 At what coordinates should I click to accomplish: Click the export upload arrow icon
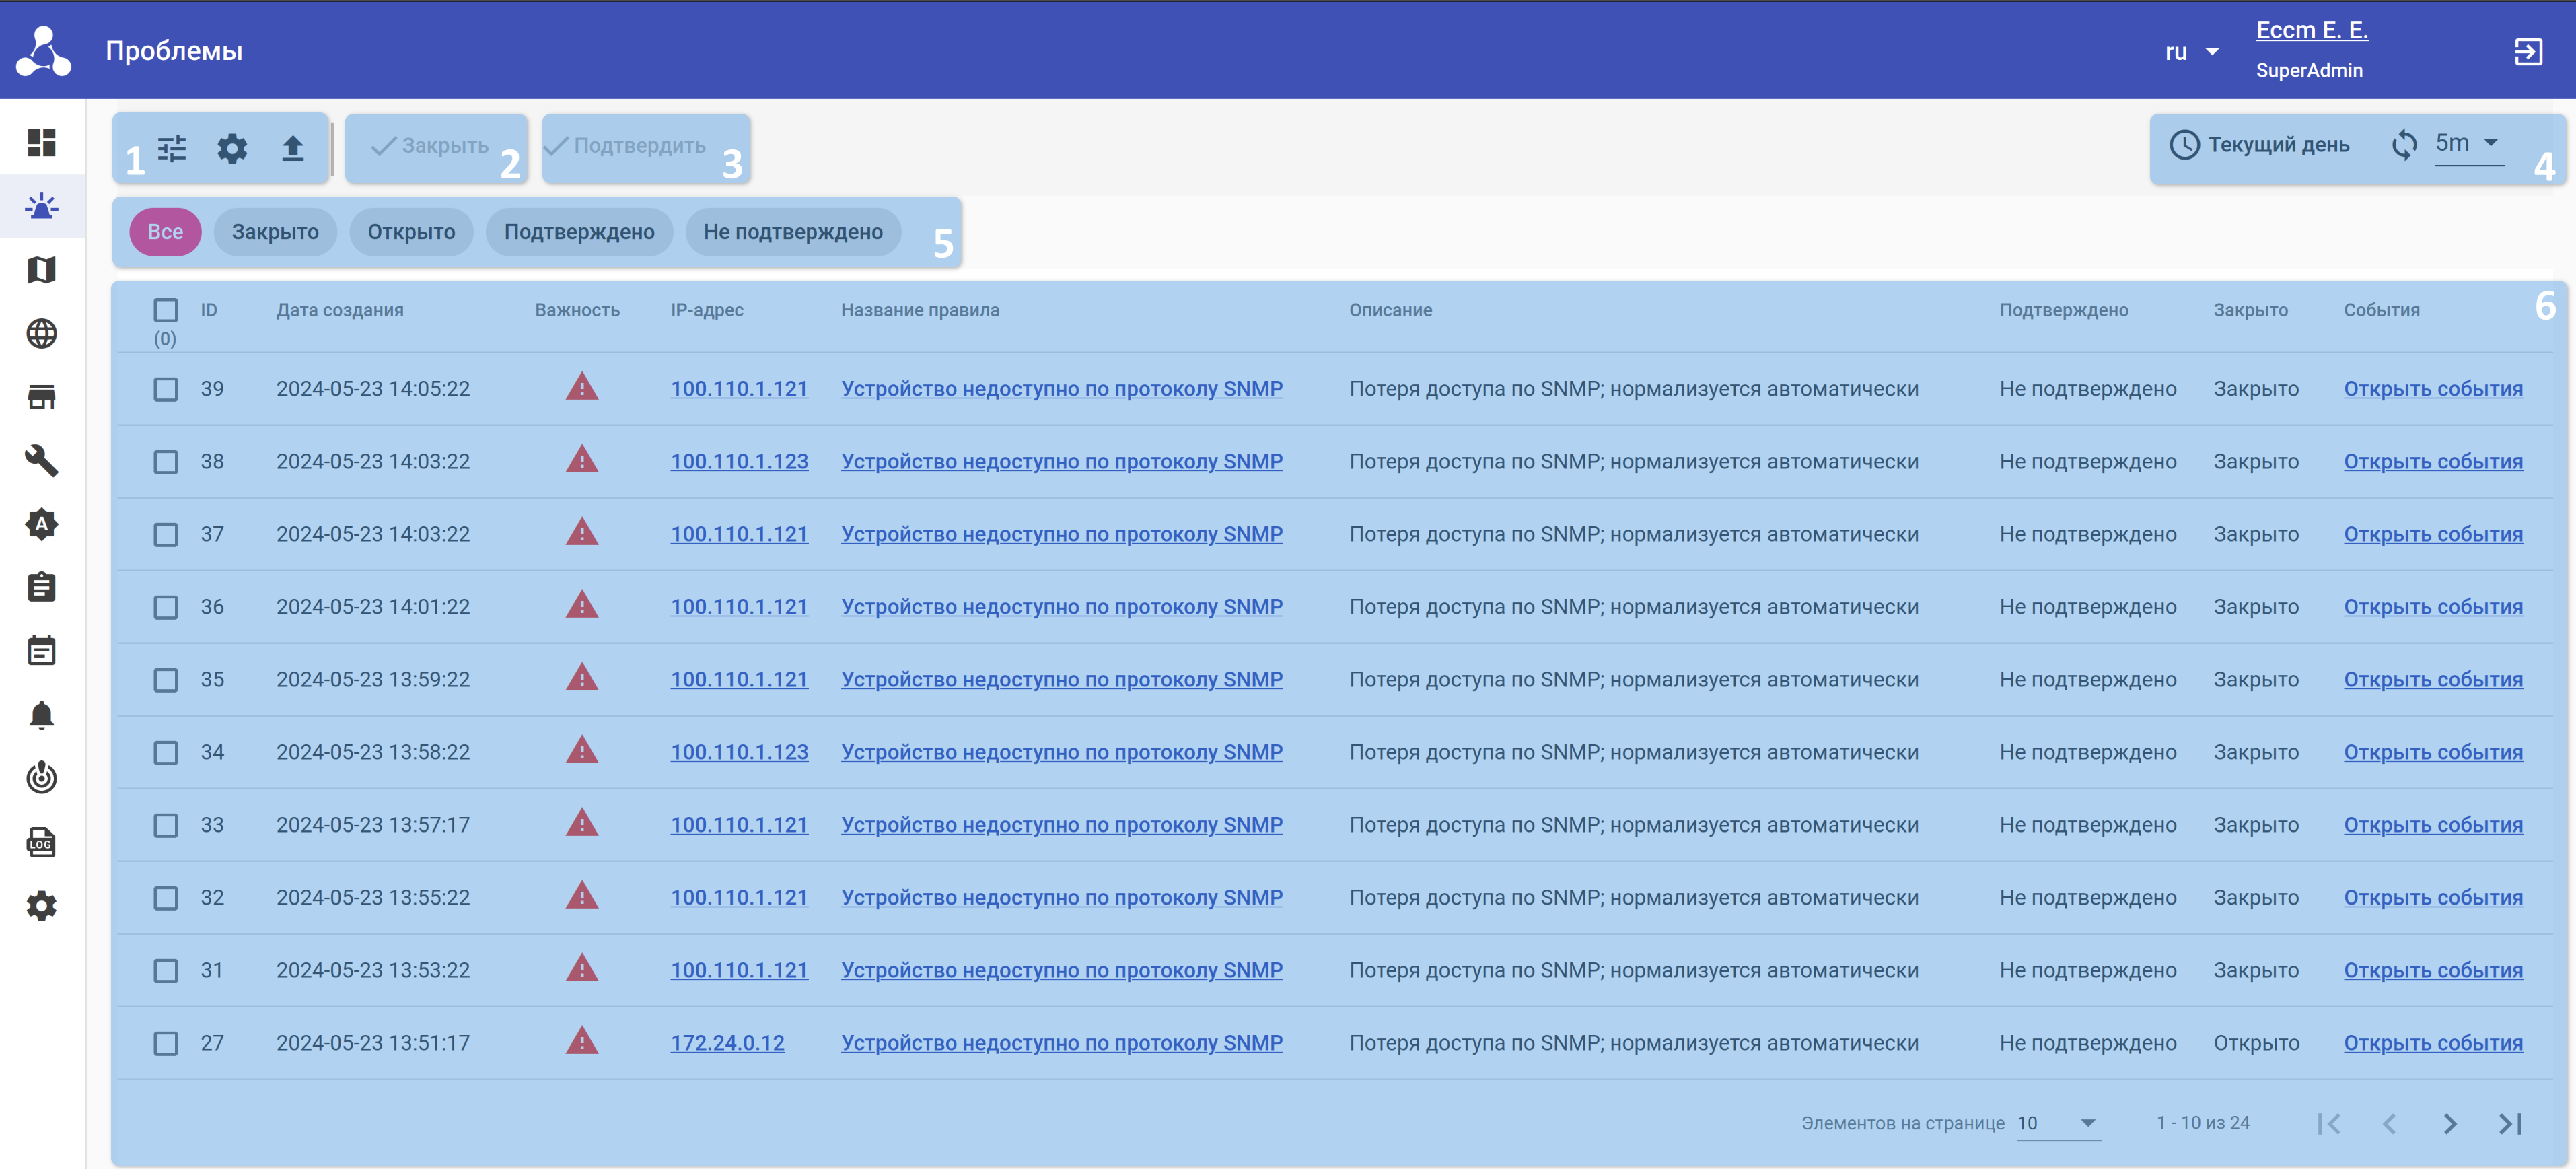pos(292,148)
